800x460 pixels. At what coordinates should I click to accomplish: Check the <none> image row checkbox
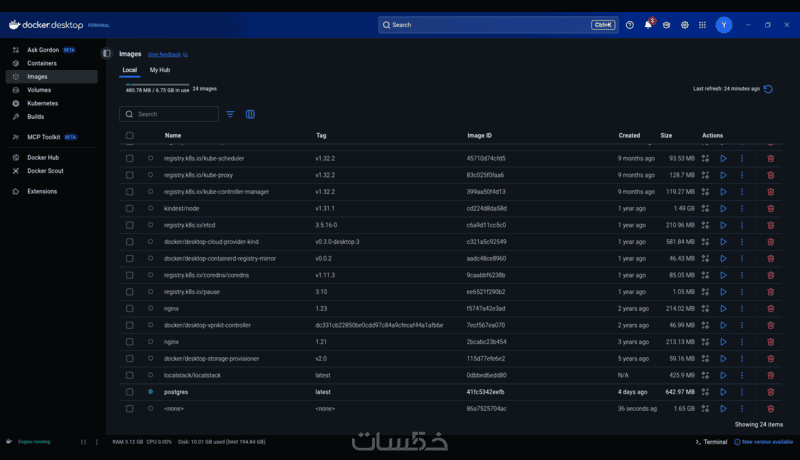(130, 408)
